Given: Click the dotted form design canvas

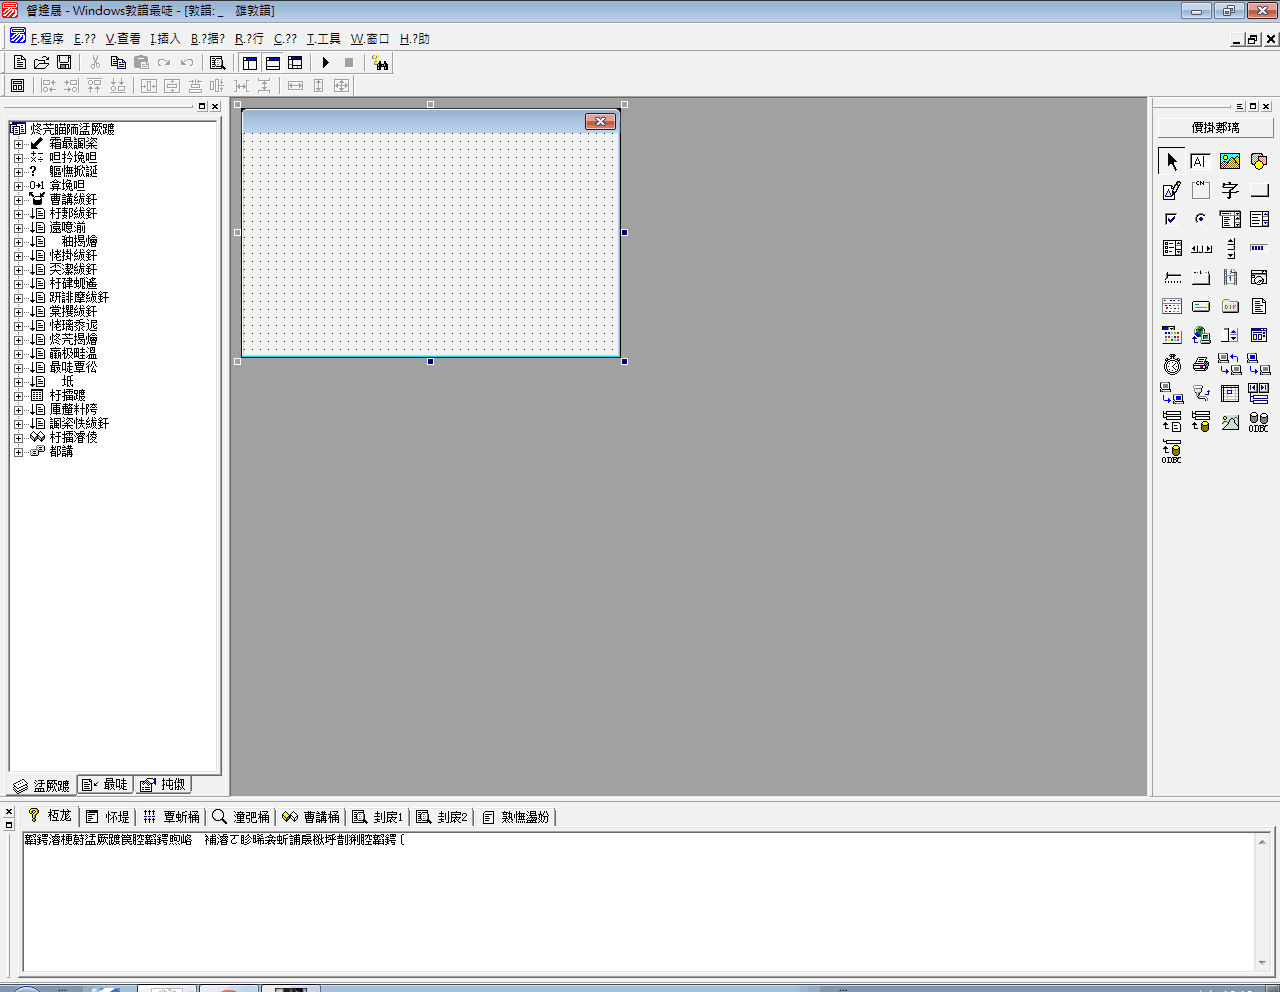Looking at the screenshot, I should [x=430, y=244].
